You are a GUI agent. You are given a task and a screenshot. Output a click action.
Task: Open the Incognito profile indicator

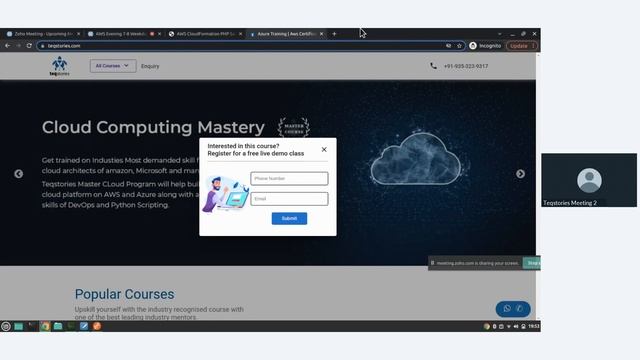485,46
